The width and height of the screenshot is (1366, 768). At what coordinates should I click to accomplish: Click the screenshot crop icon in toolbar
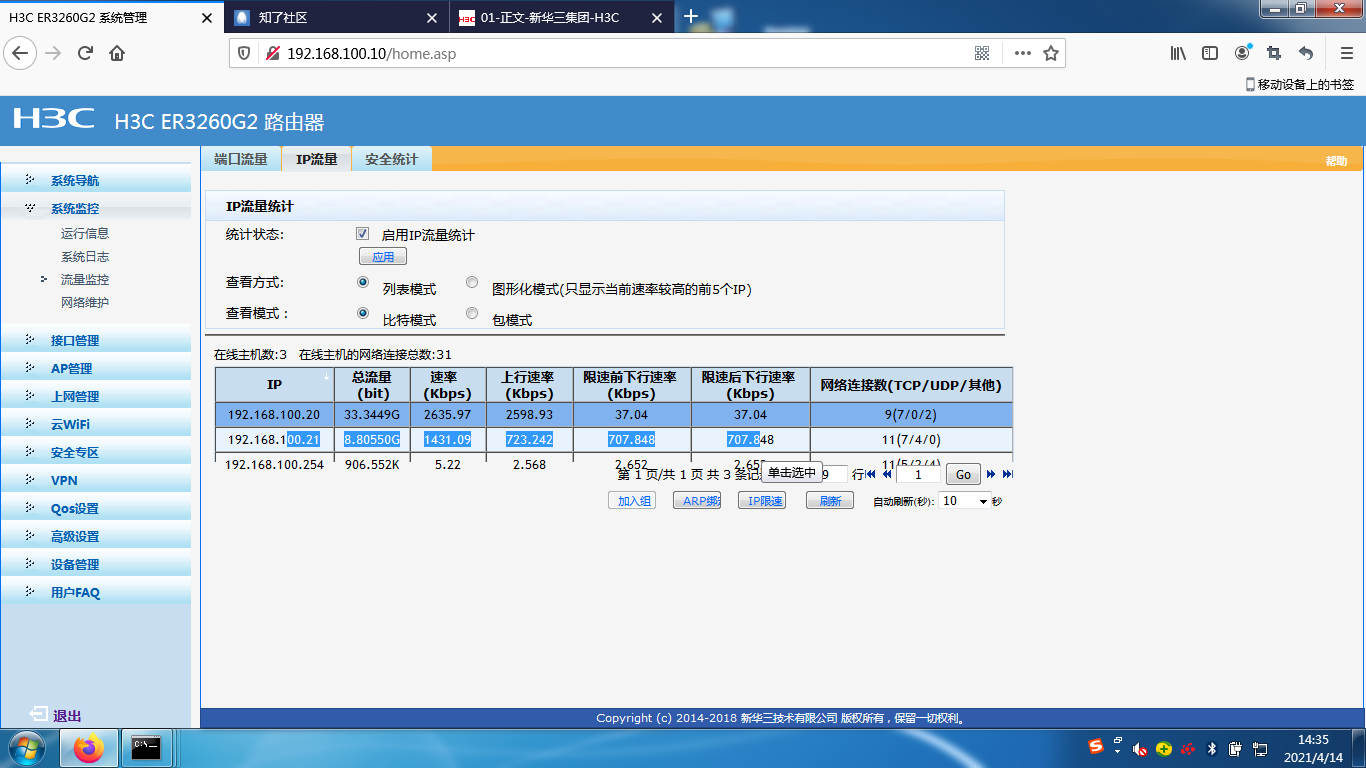coord(1274,53)
